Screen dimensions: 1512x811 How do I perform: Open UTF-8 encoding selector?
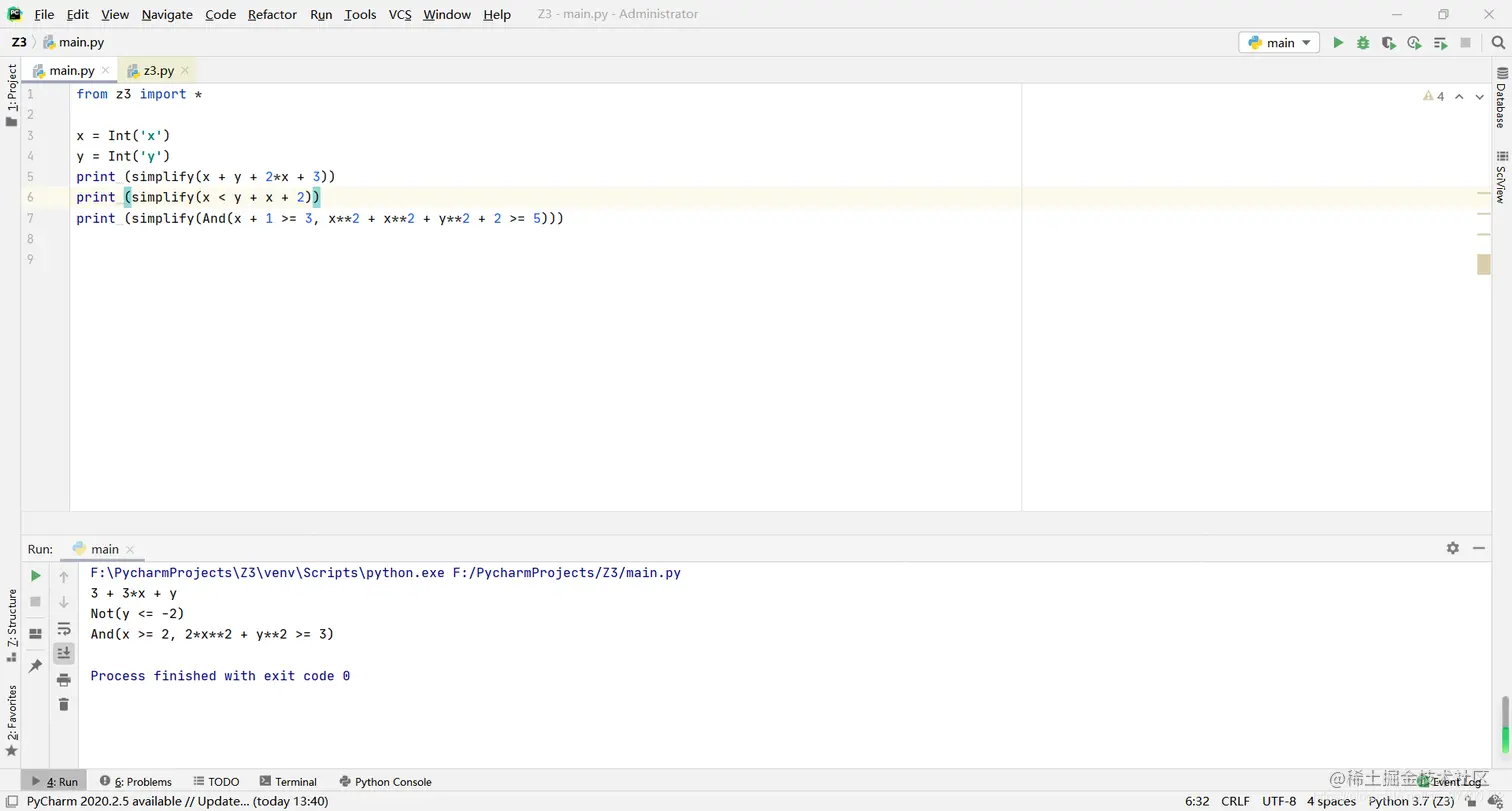coord(1279,801)
